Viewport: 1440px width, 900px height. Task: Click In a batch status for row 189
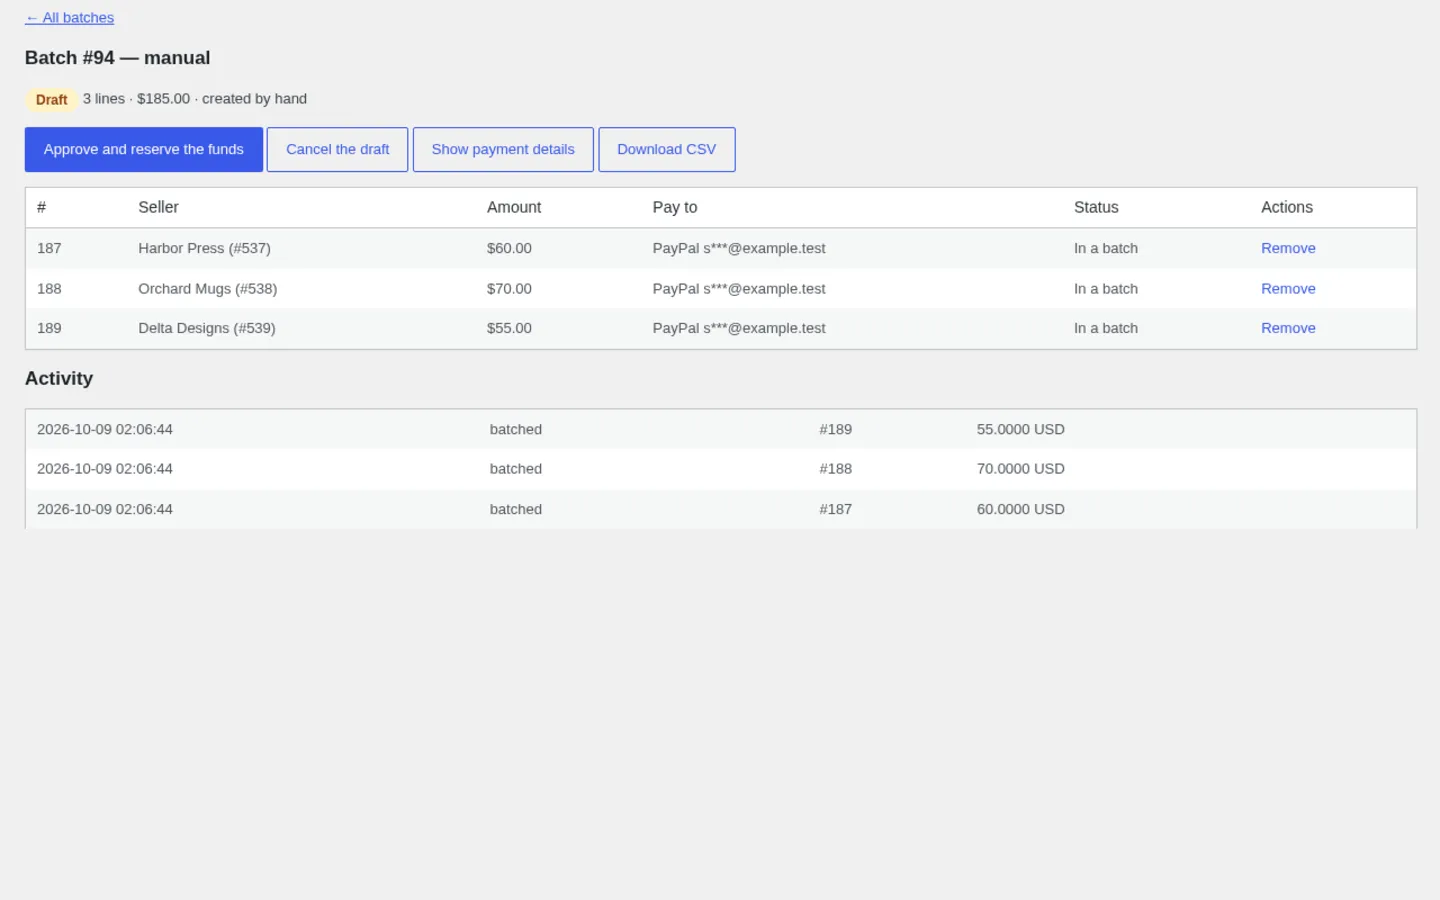click(1106, 328)
